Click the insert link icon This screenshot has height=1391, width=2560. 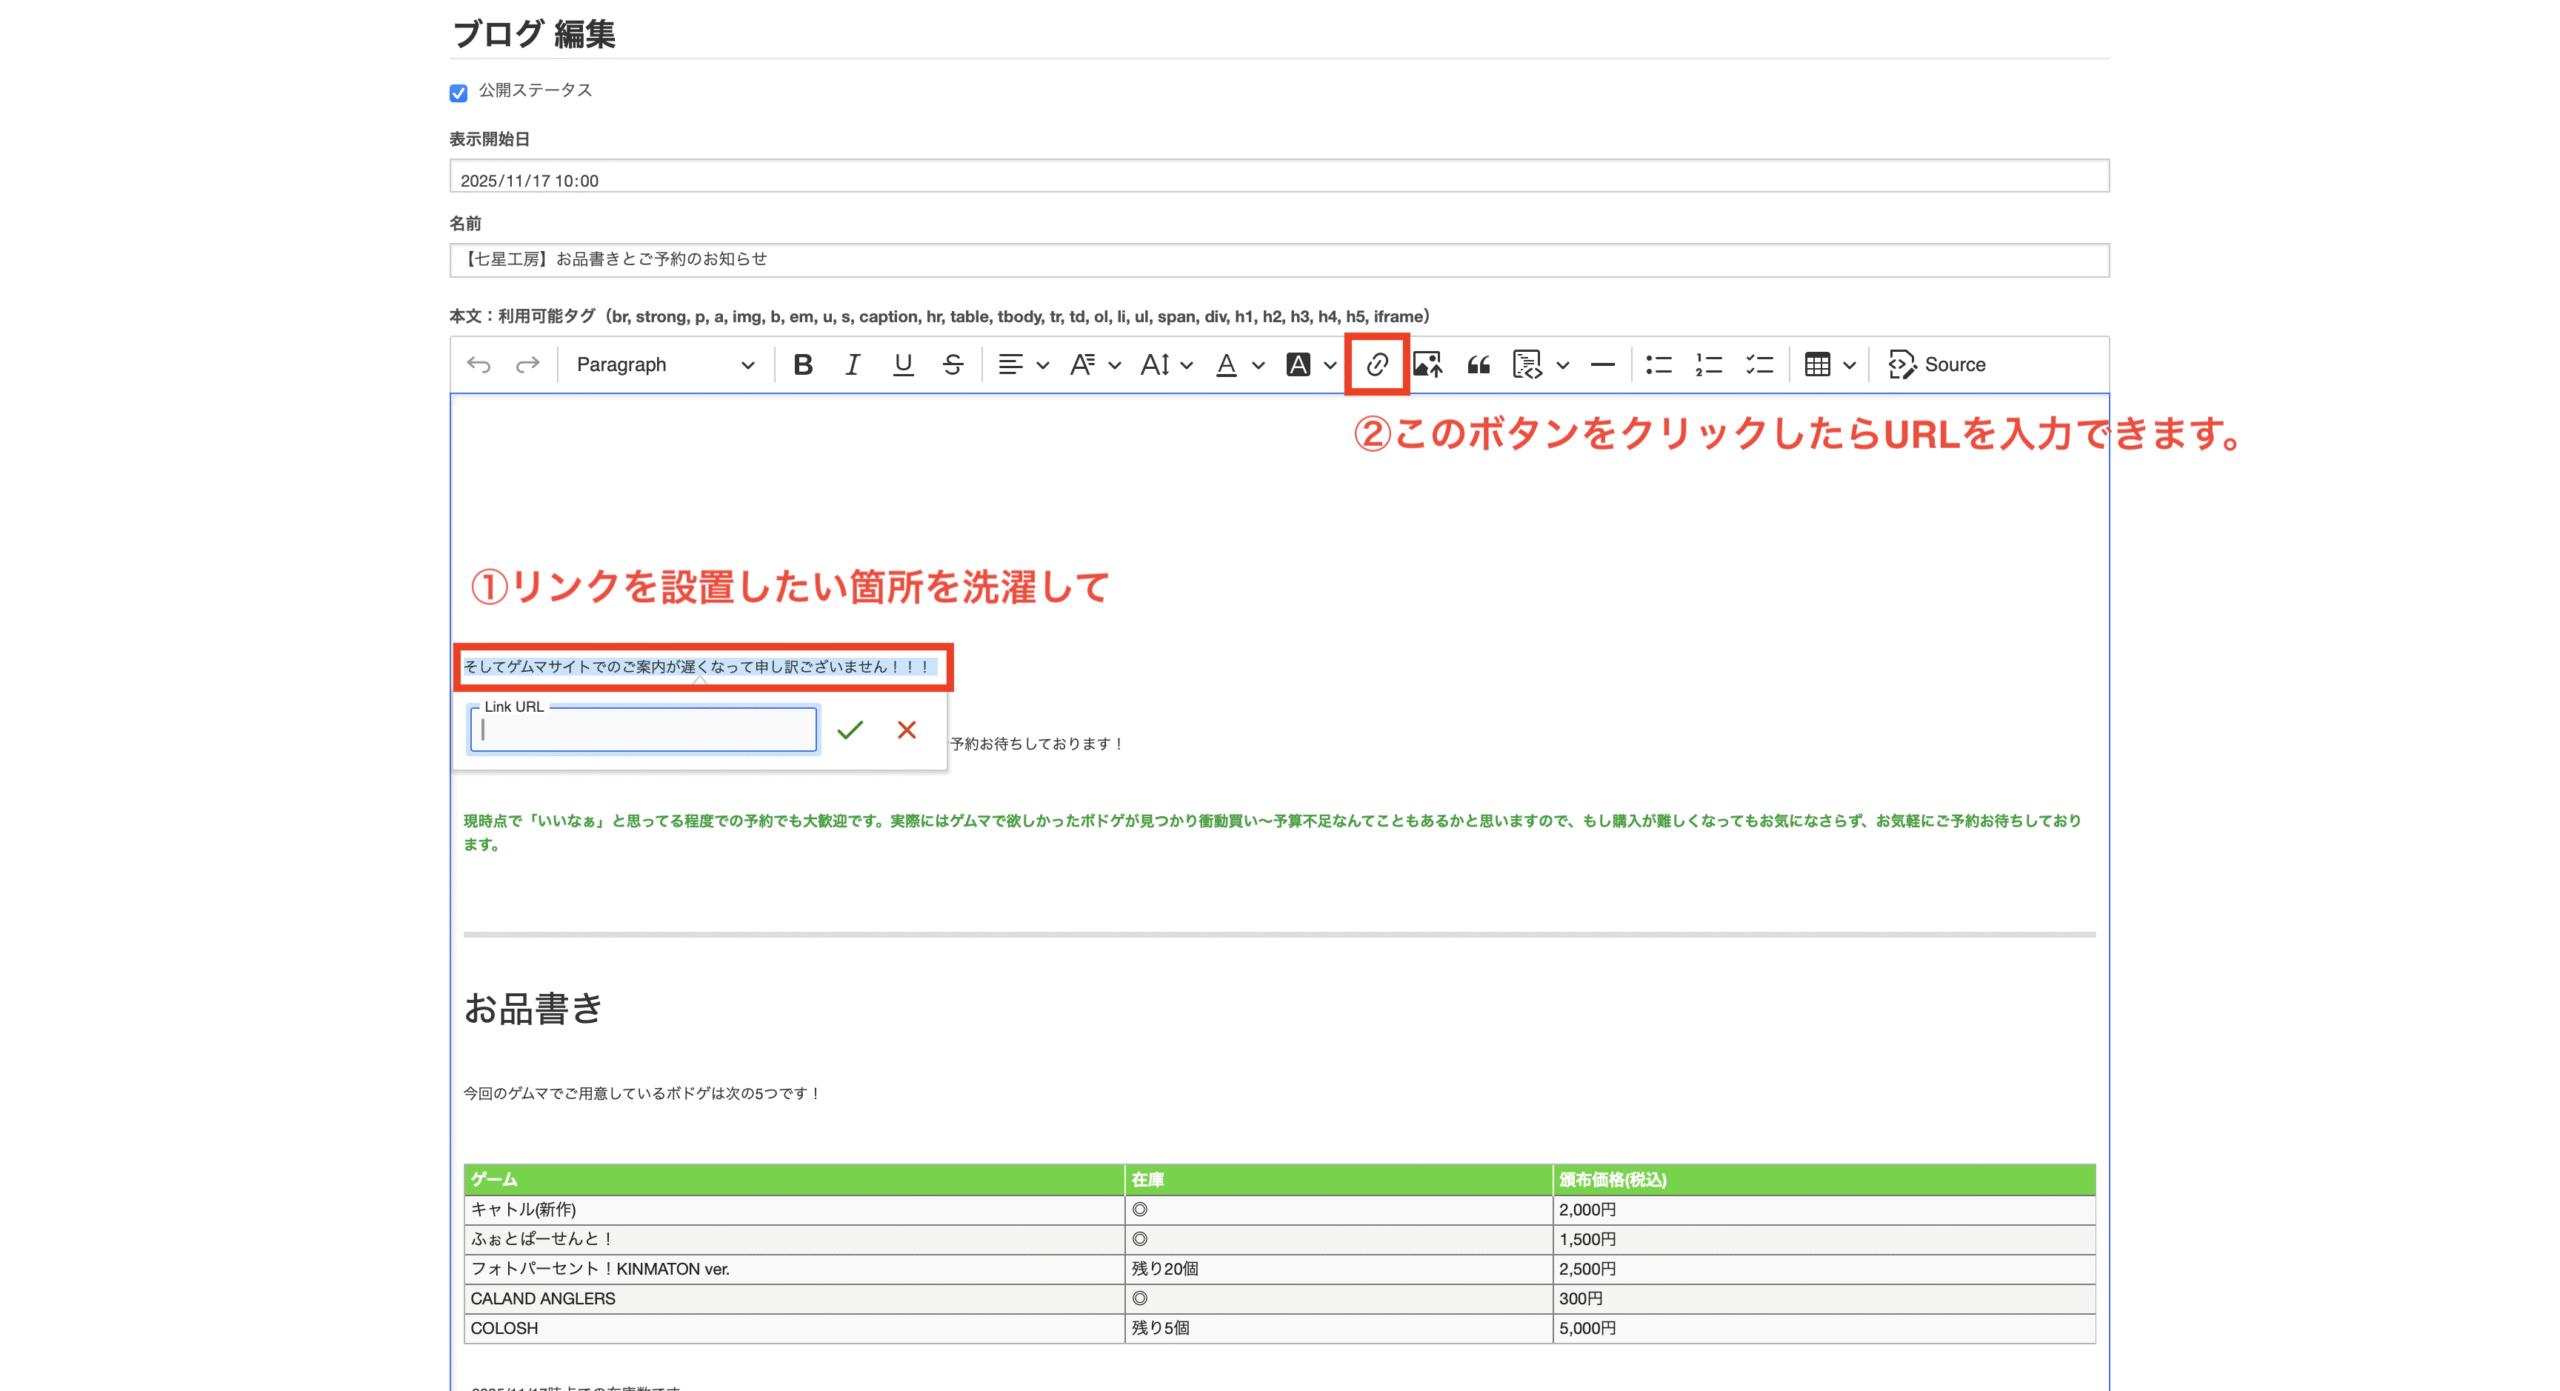coord(1376,365)
